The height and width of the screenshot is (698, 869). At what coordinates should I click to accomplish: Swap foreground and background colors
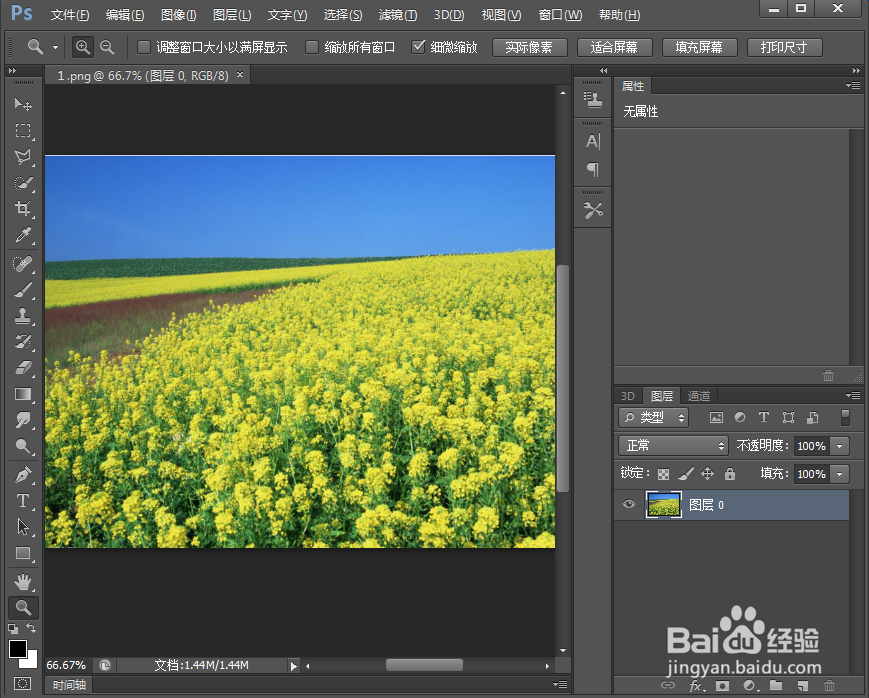pyautogui.click(x=32, y=628)
